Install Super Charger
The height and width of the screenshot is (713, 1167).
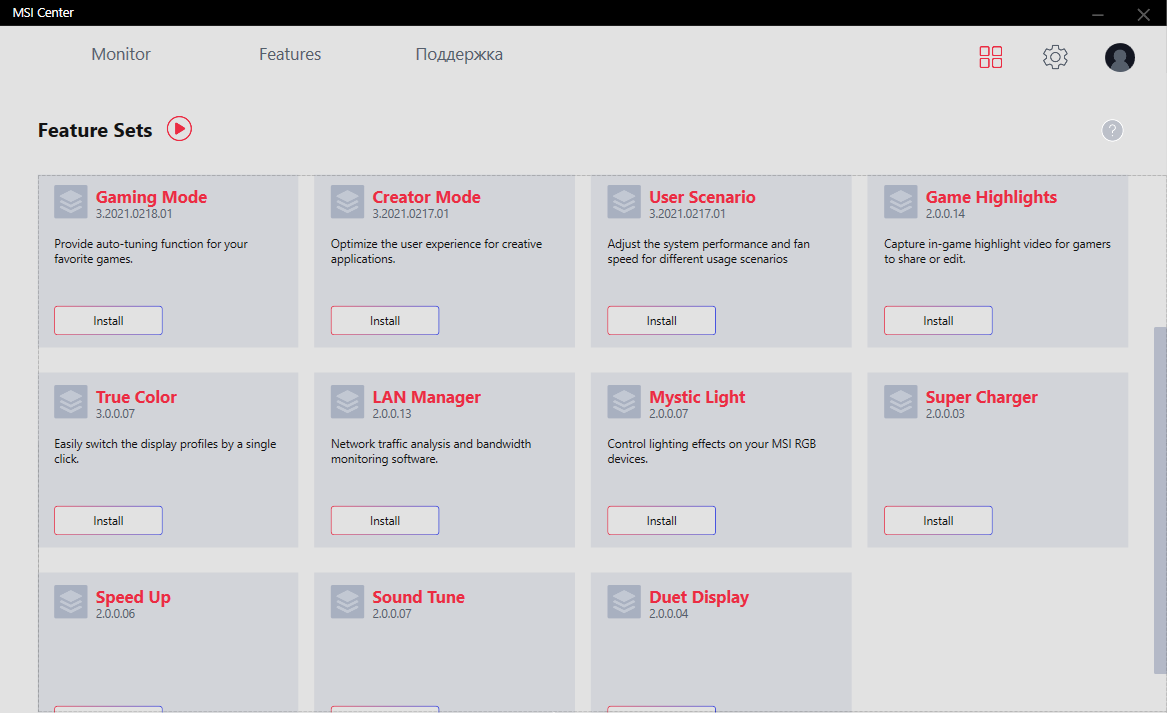click(938, 521)
